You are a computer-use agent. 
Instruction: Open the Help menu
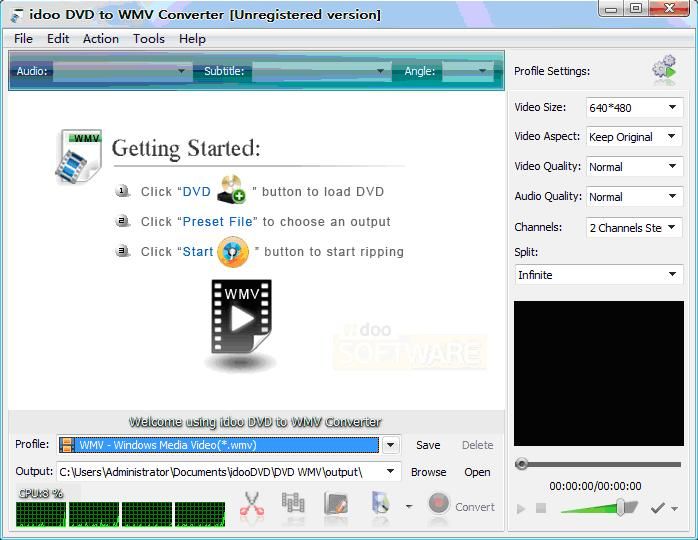coord(192,39)
